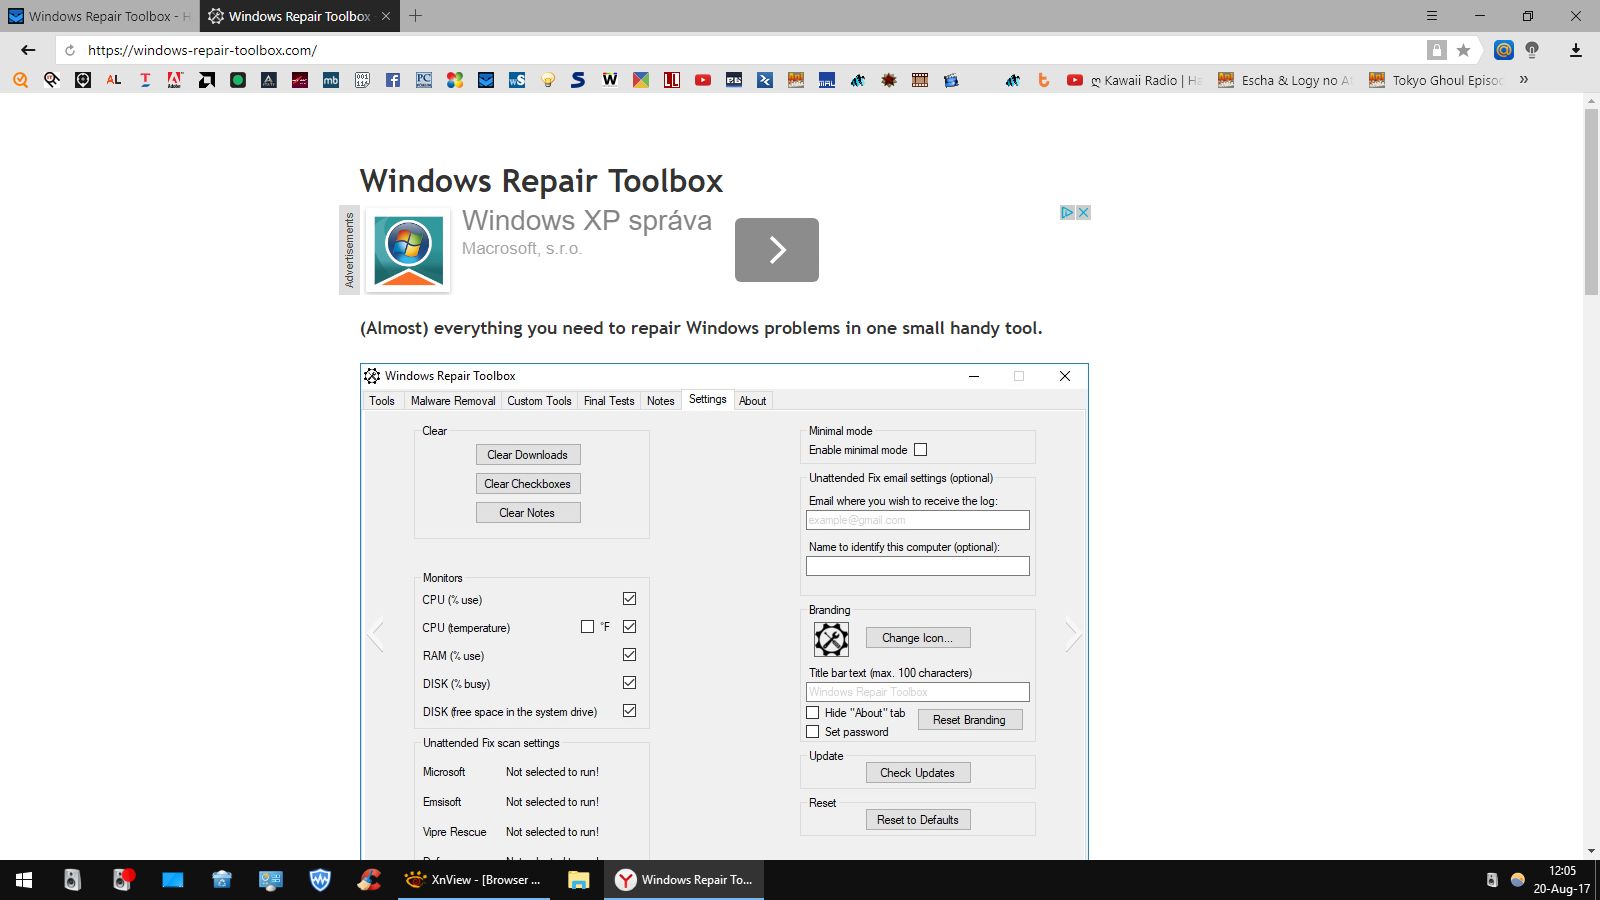The height and width of the screenshot is (900, 1600).
Task: Click the Reset to Defaults button
Action: [x=918, y=820]
